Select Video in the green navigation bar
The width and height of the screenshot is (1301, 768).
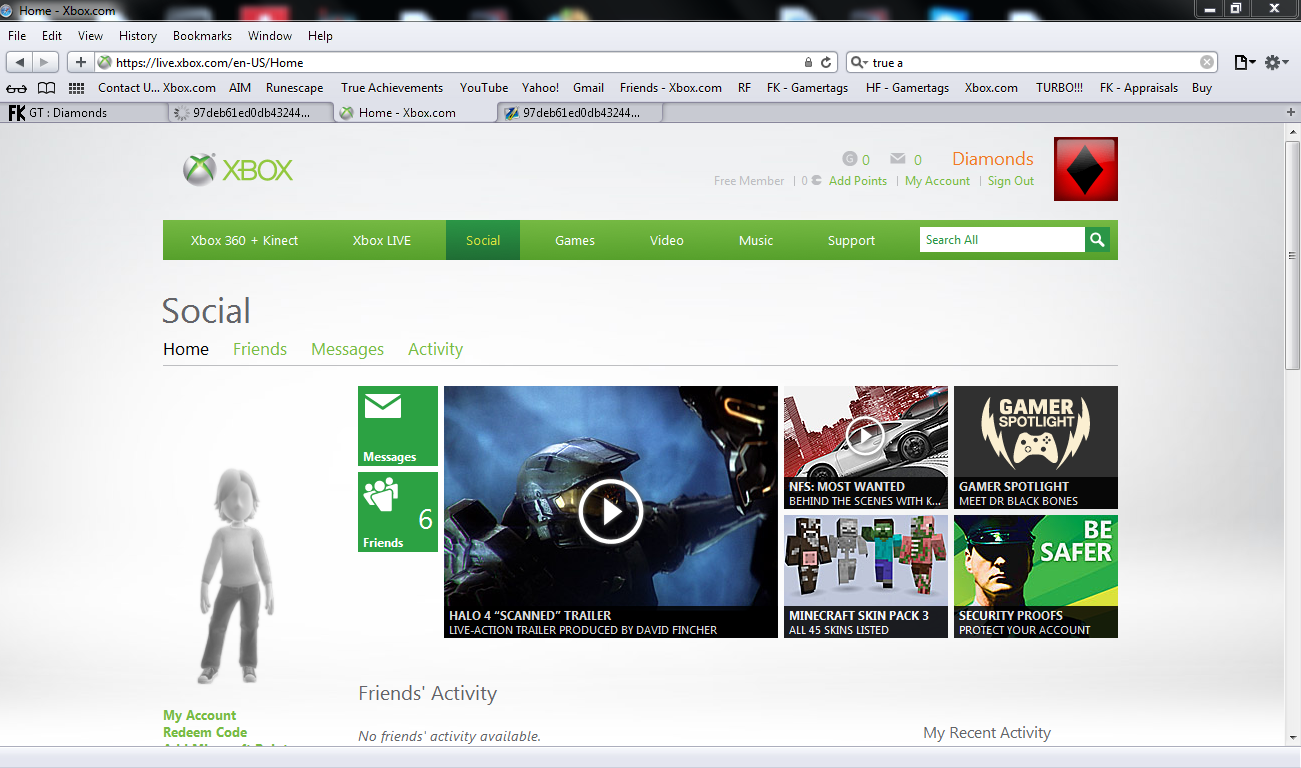tap(667, 240)
